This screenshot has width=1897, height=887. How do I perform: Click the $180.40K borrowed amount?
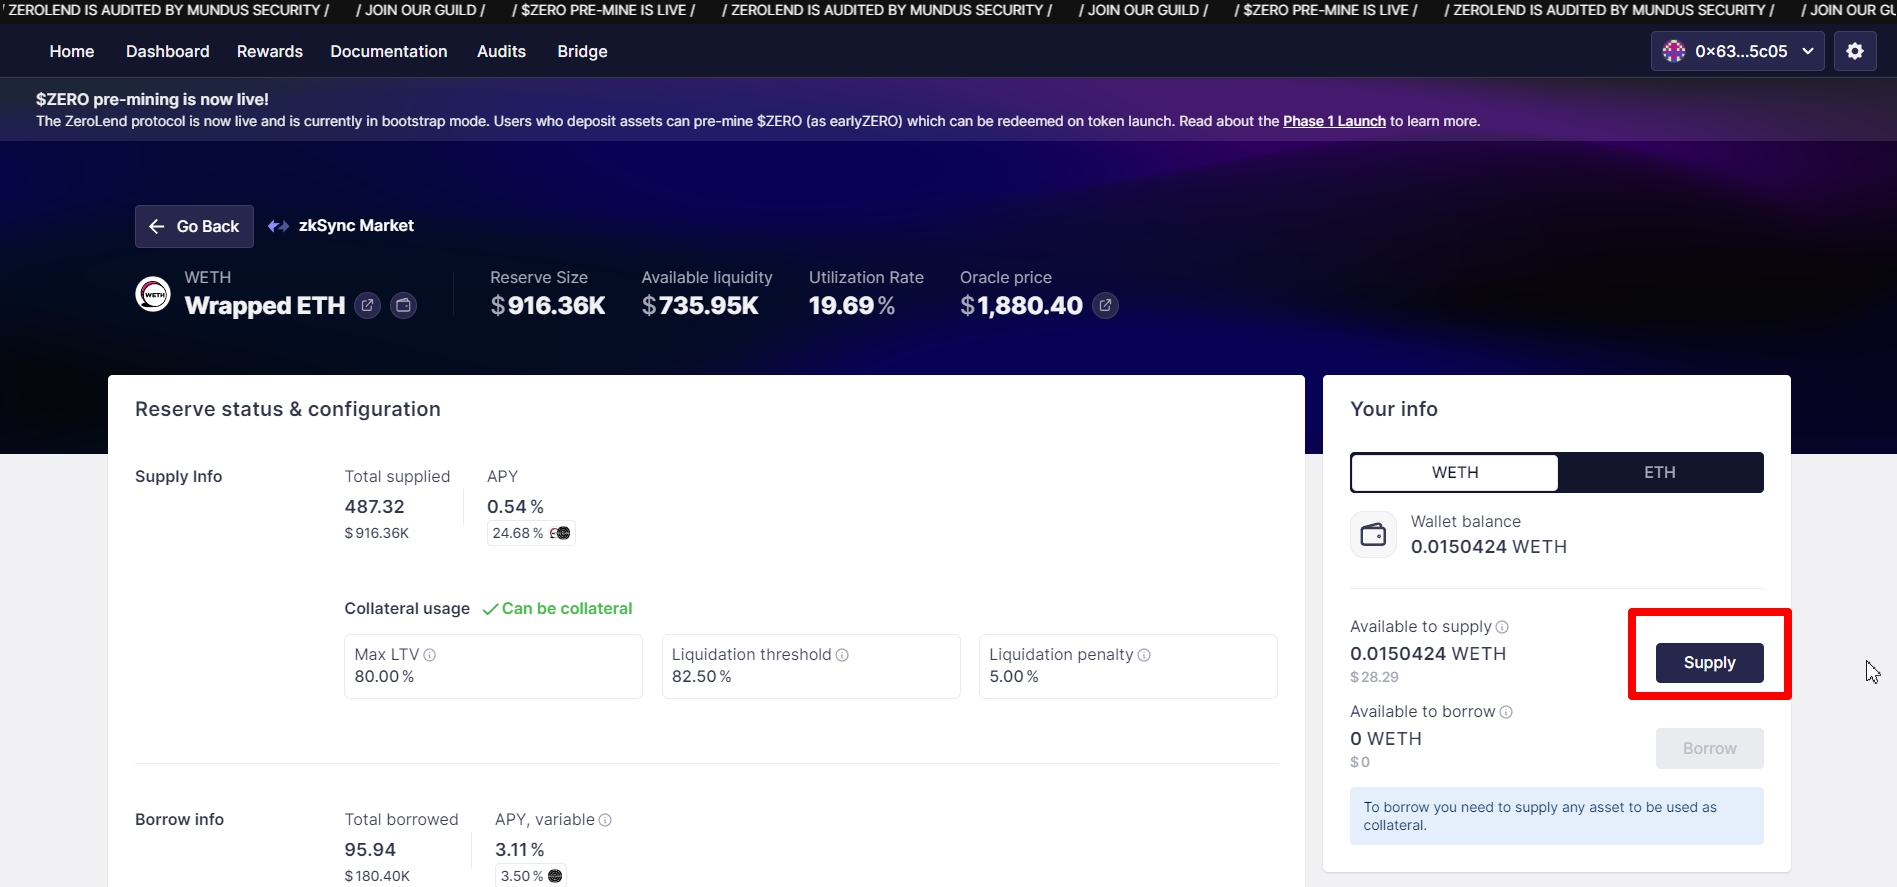(x=377, y=876)
